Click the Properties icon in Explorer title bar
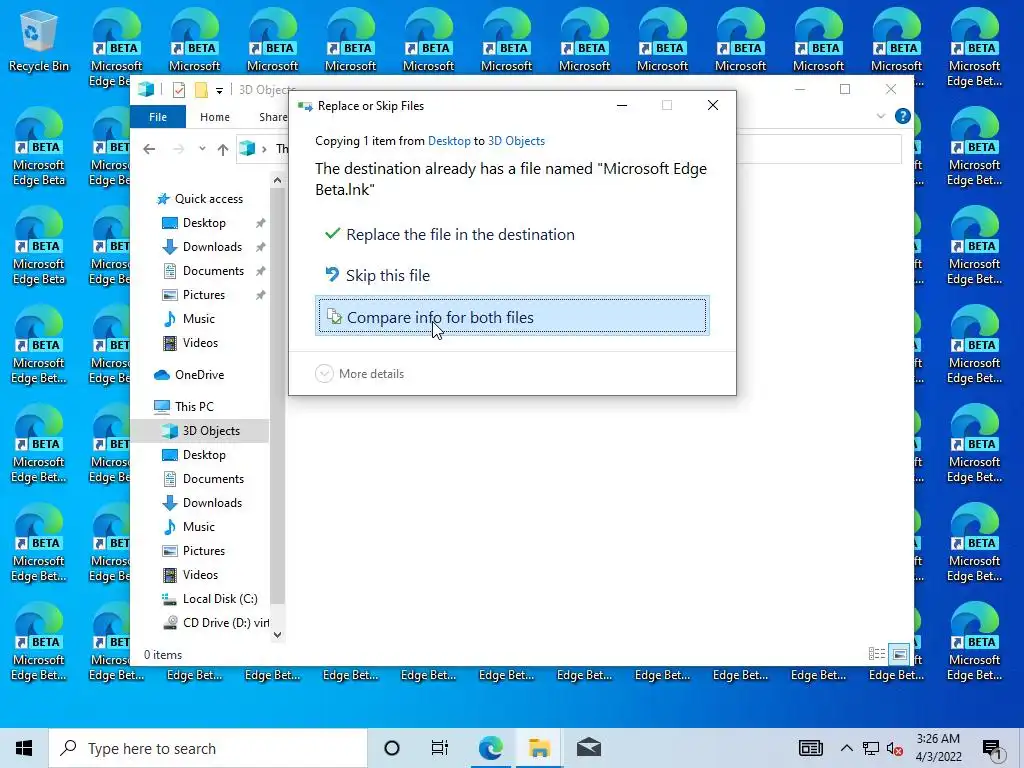Image resolution: width=1024 pixels, height=768 pixels. (178, 90)
